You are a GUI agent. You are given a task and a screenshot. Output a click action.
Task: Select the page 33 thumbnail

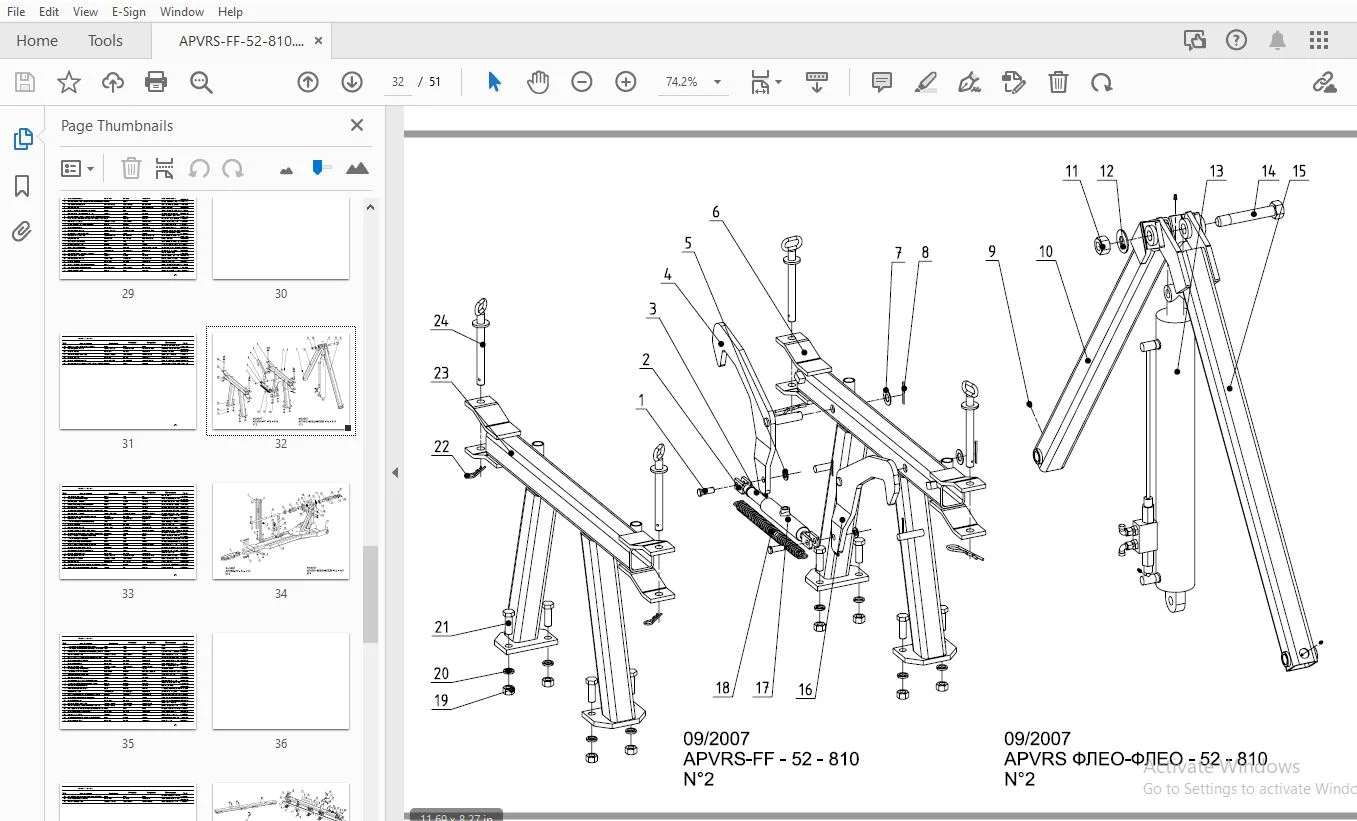[x=127, y=531]
